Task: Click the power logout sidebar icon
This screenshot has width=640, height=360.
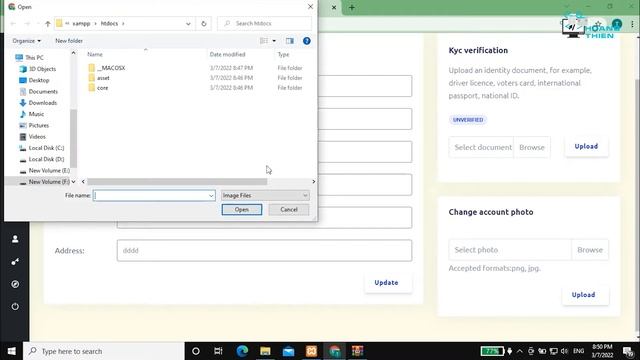Action: 15,307
